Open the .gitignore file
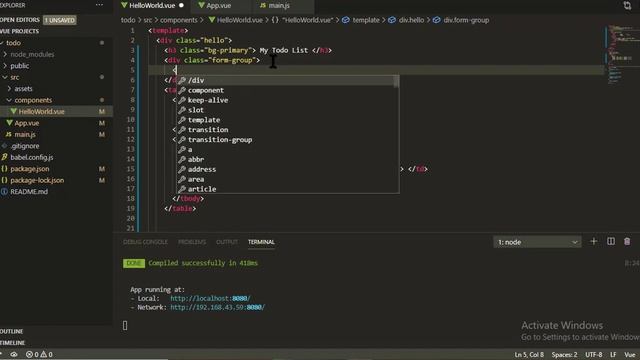Screen dimensions: 640x360 click(25, 146)
